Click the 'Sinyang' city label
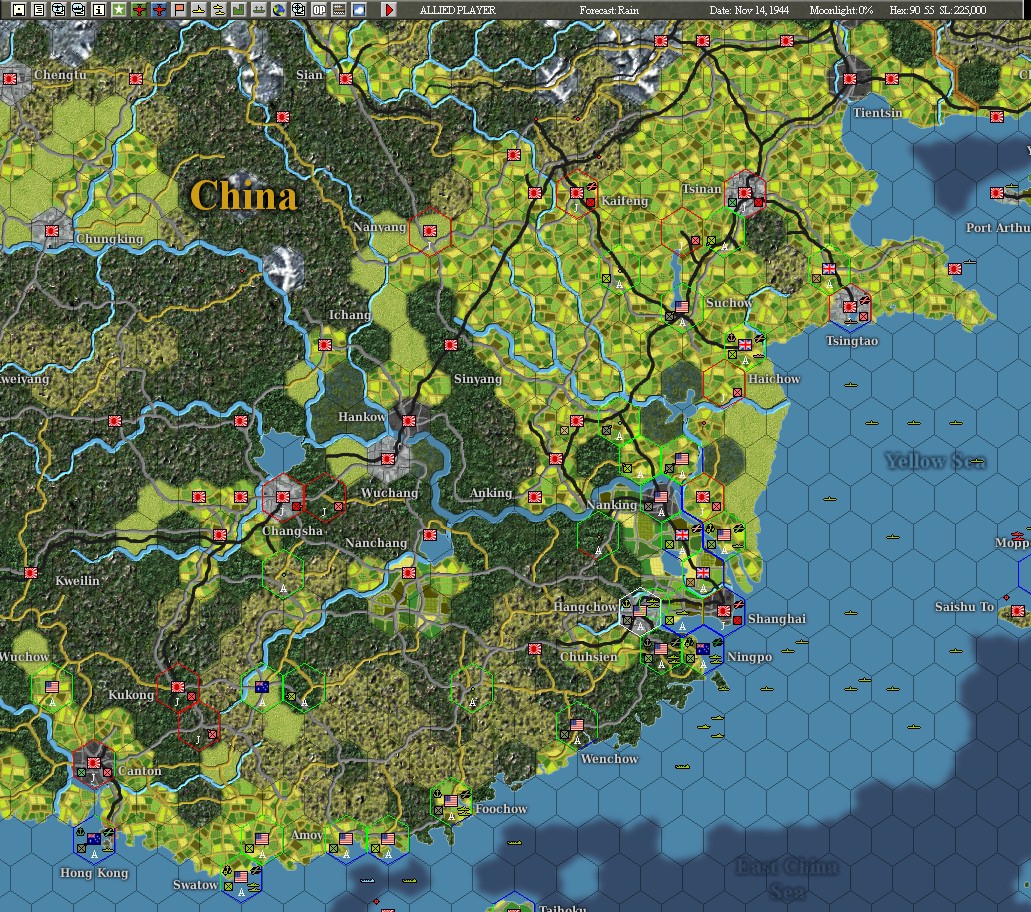Screen dimensions: 1031x912 click(478, 379)
